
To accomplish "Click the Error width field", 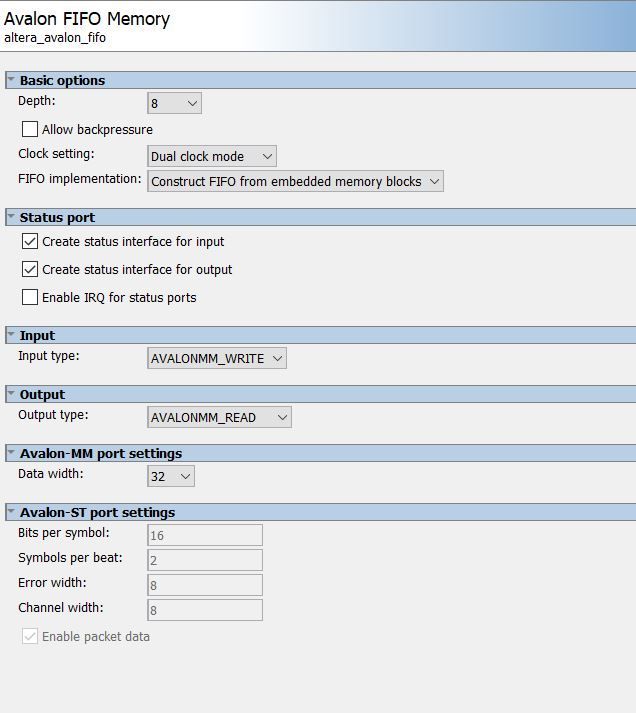I will [x=205, y=585].
